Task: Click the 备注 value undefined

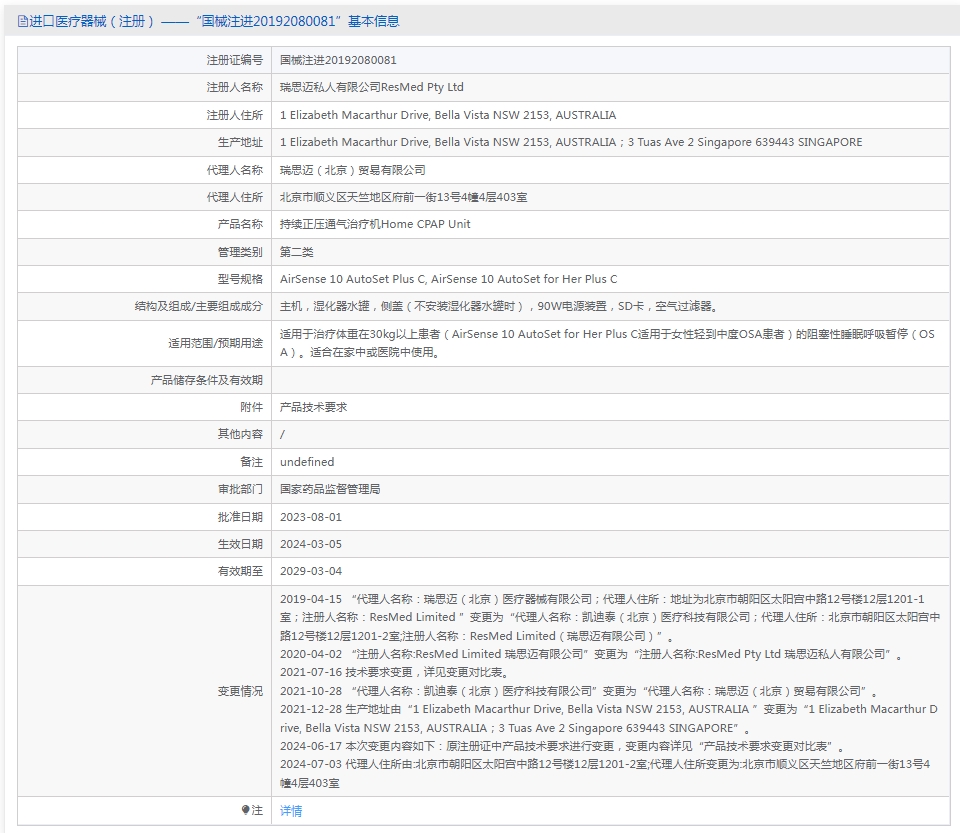Action: 307,462
